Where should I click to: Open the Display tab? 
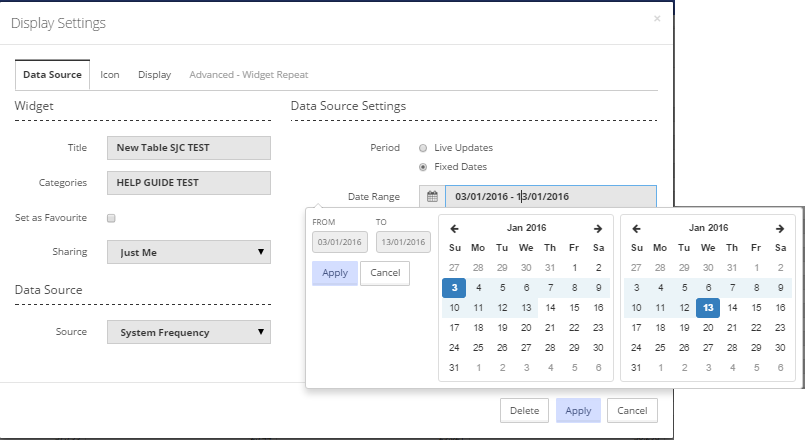(x=154, y=75)
